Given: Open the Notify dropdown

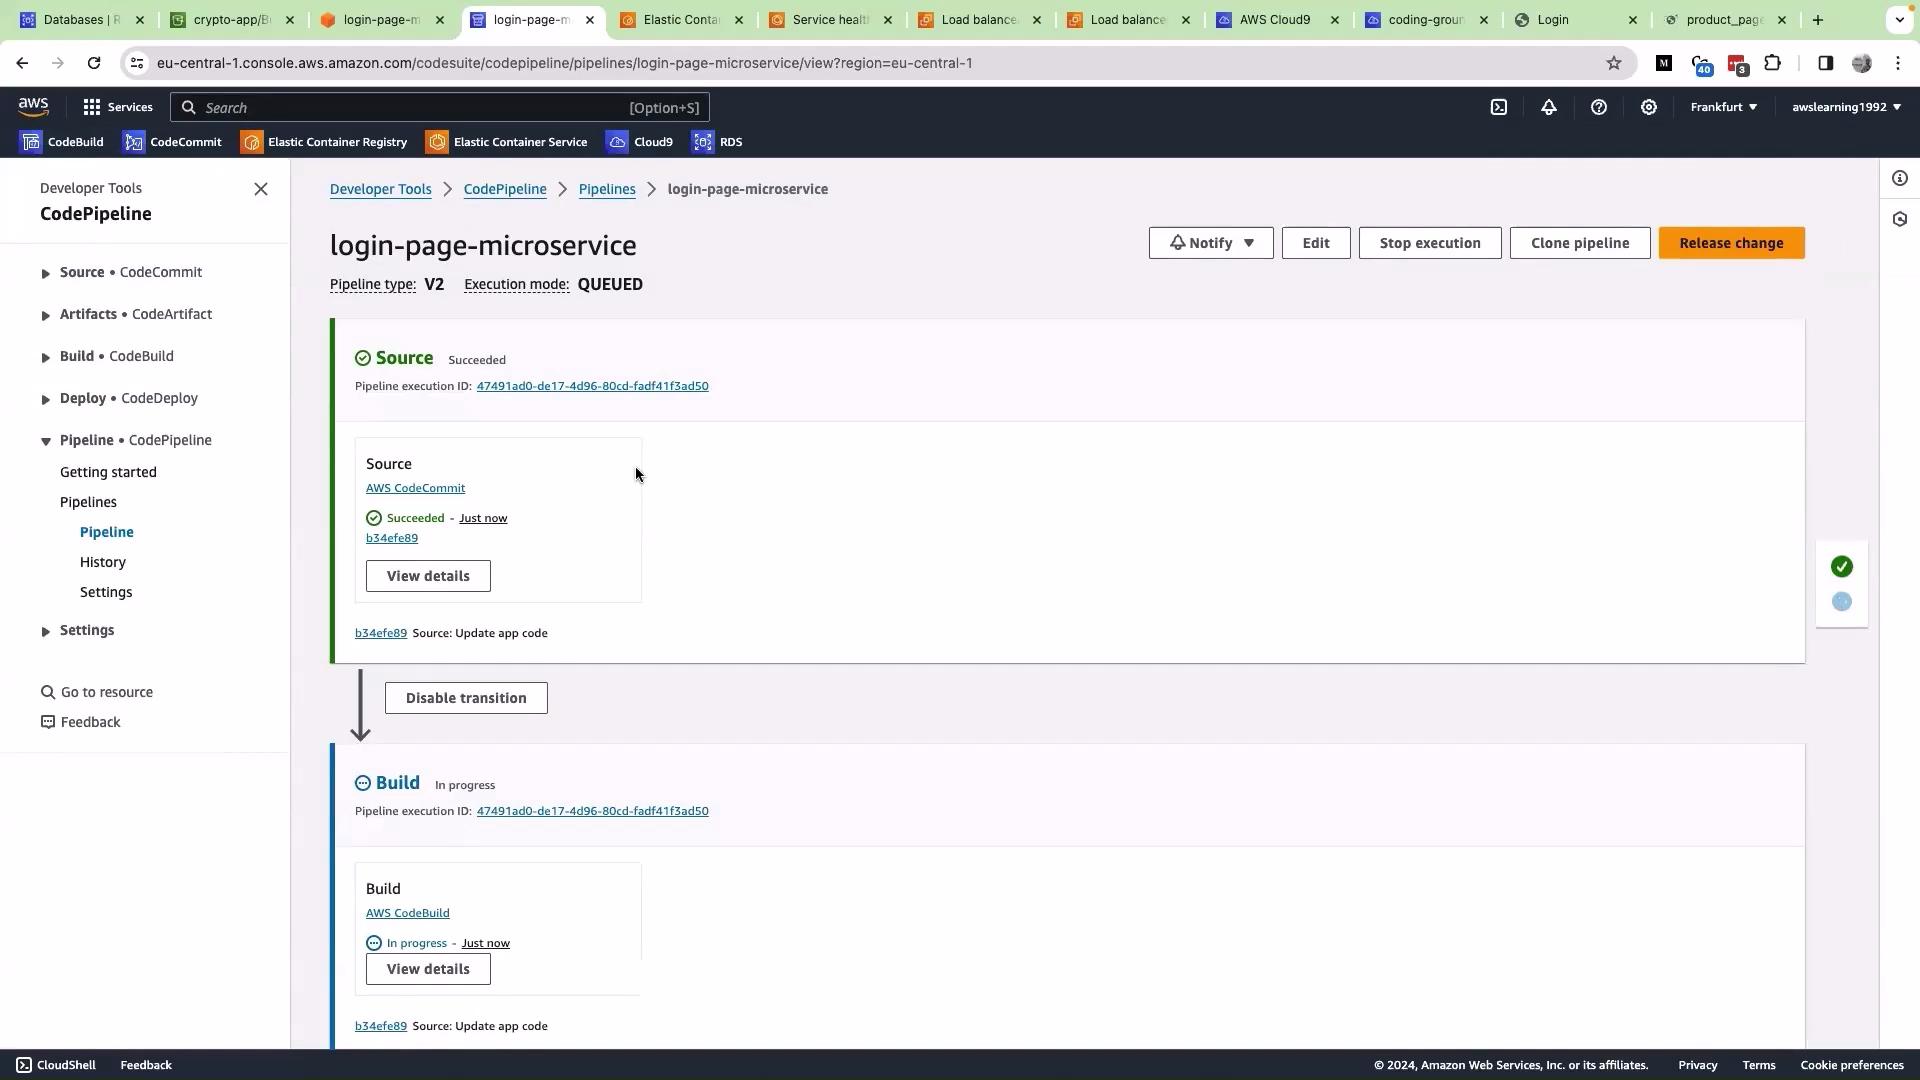Looking at the screenshot, I should click(1211, 243).
